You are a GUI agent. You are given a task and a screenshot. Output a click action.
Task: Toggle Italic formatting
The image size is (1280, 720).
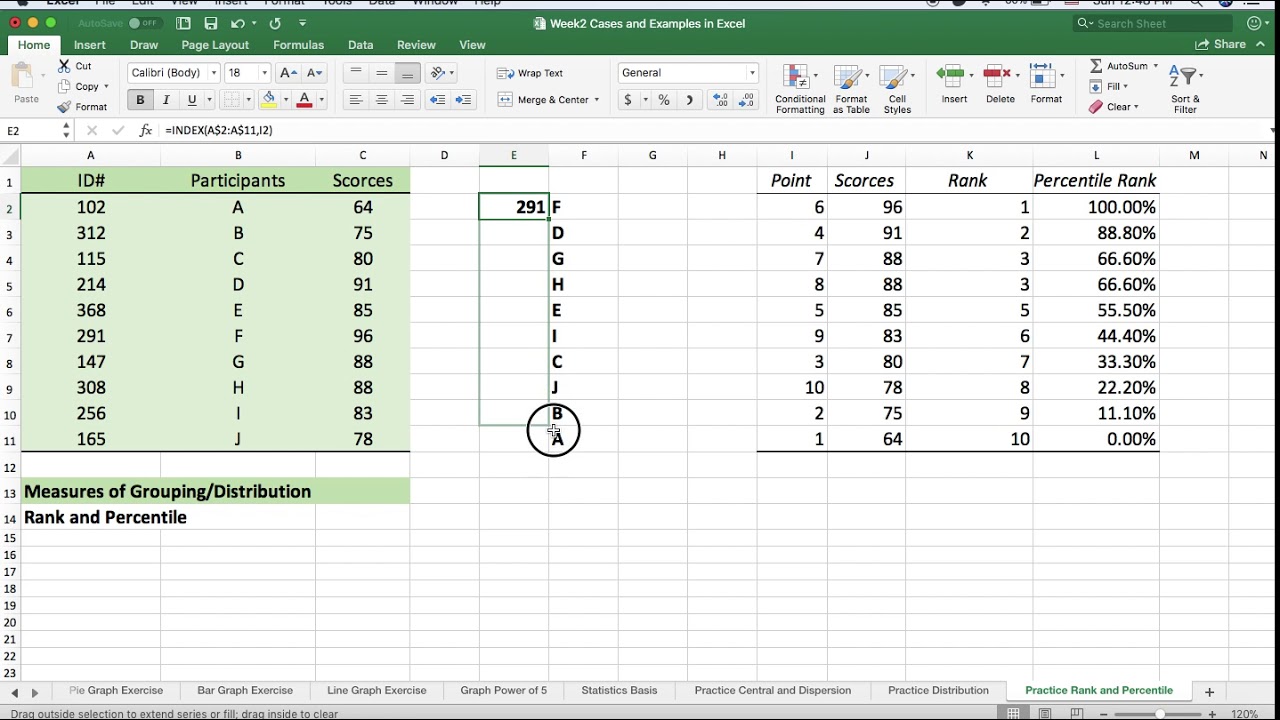[166, 100]
